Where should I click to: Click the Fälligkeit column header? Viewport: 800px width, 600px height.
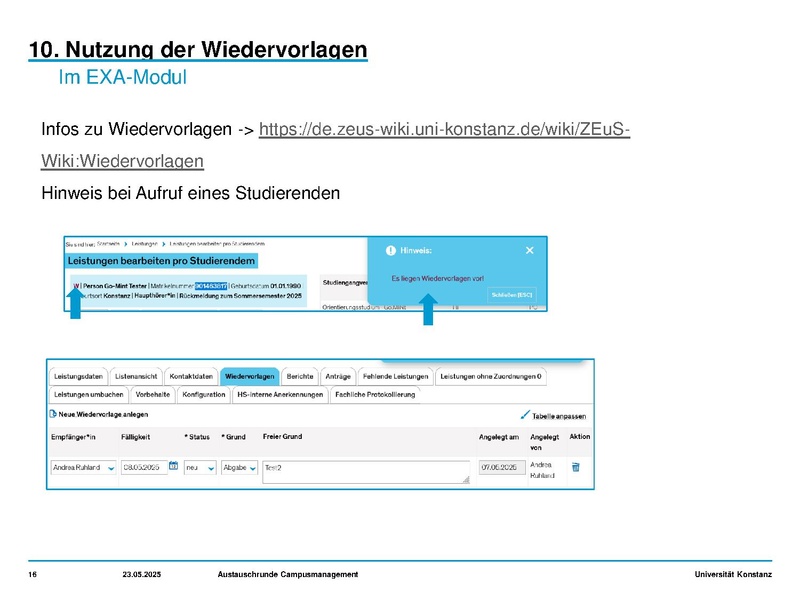(136, 437)
